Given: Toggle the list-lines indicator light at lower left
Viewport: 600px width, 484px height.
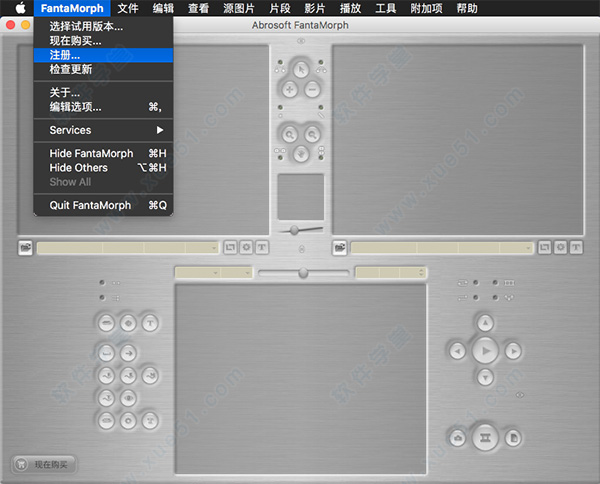Looking at the screenshot, I should tap(102, 297).
